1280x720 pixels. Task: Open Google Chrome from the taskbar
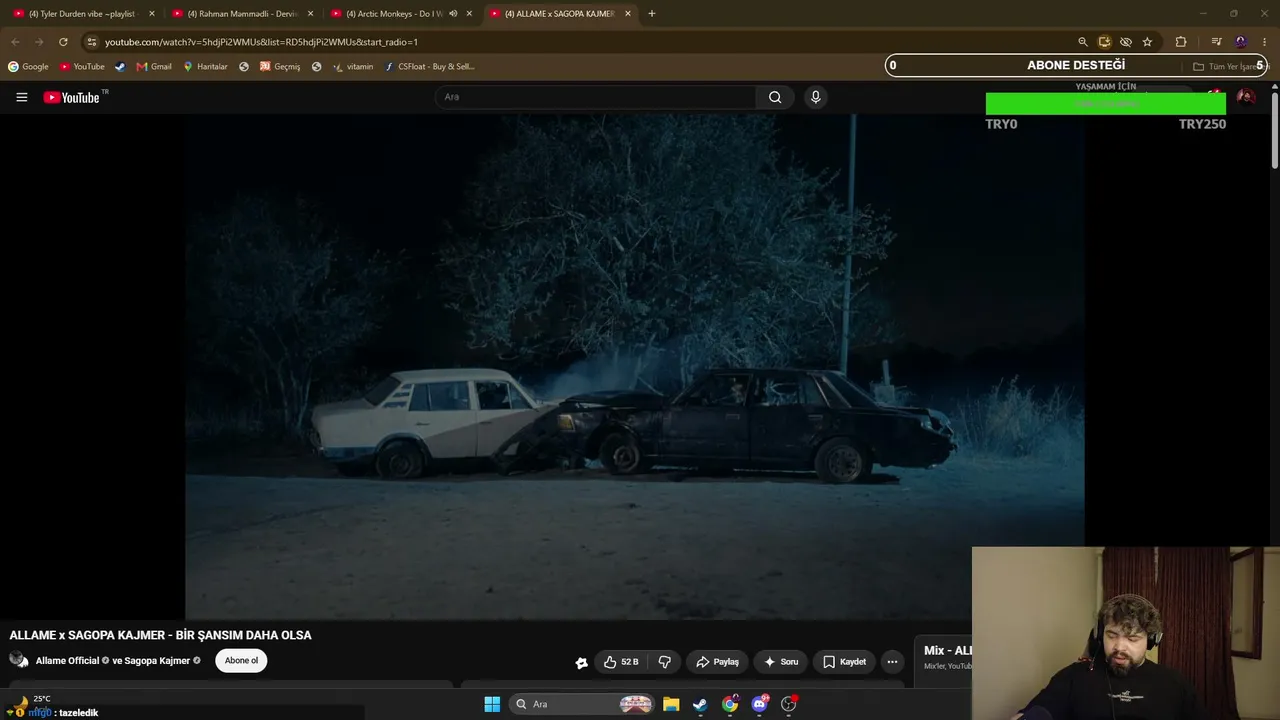click(x=730, y=704)
